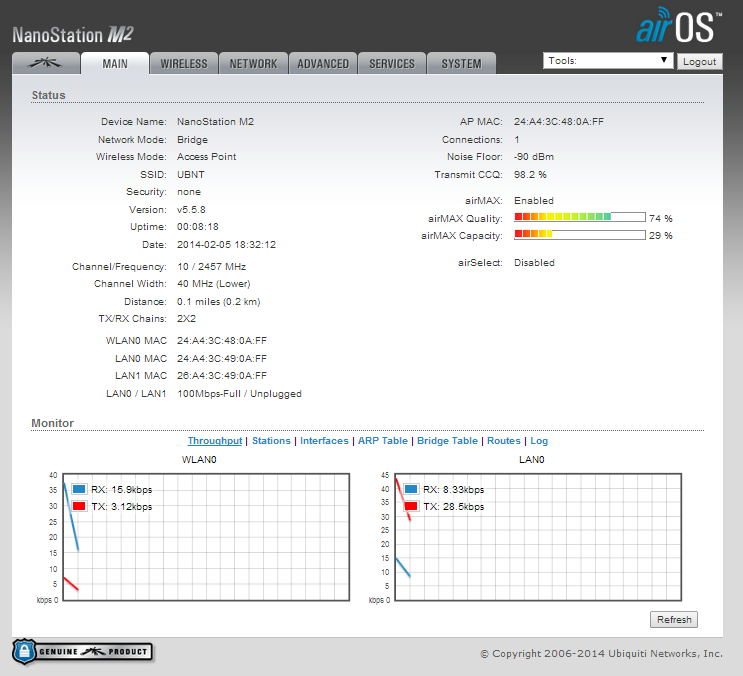Click the TX: 3.12kbps label
Image resolution: width=743 pixels, height=676 pixels.
tap(122, 506)
